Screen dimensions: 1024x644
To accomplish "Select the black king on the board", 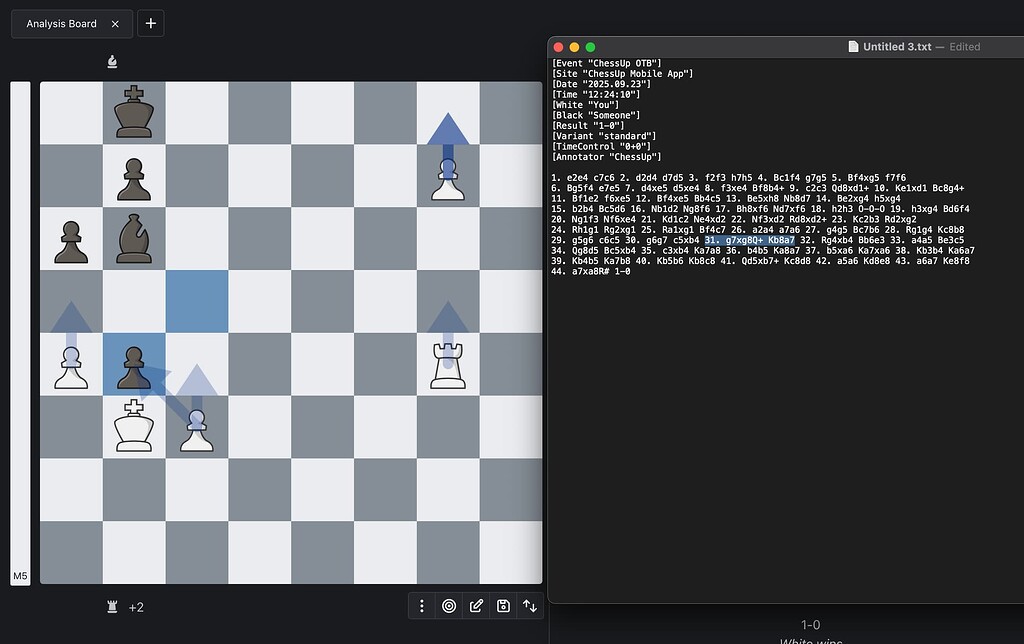I will (134, 113).
